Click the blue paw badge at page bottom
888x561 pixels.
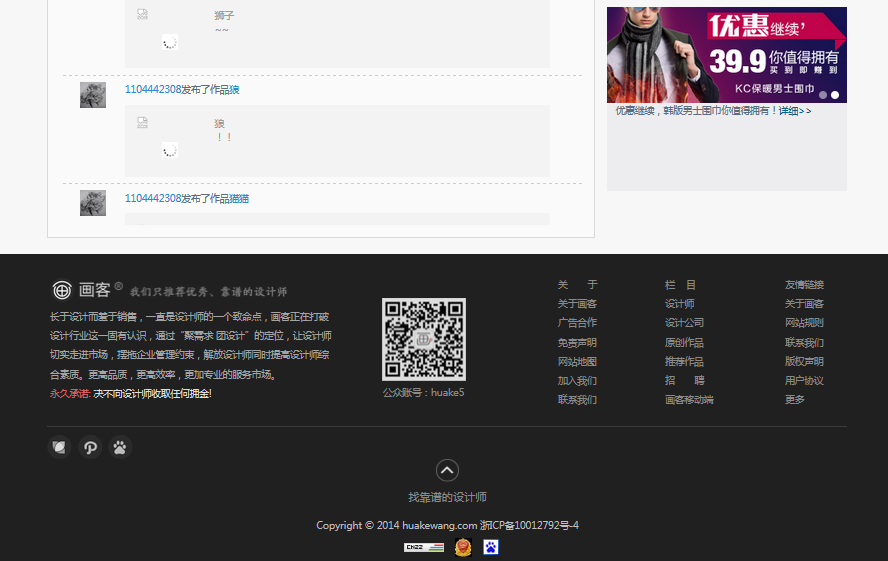pyautogui.click(x=491, y=547)
